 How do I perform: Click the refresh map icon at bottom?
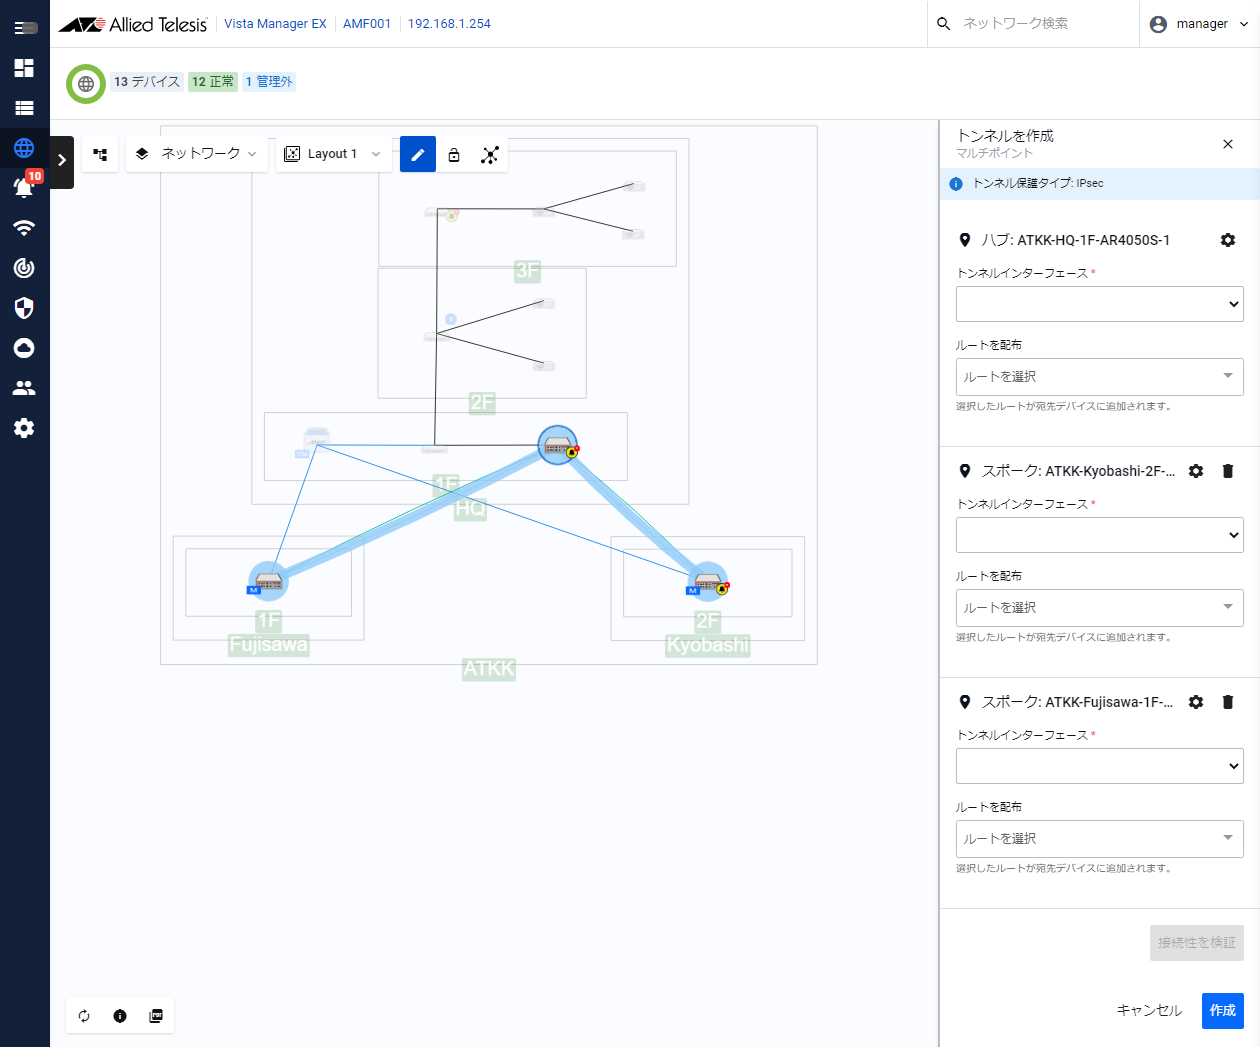click(84, 1016)
